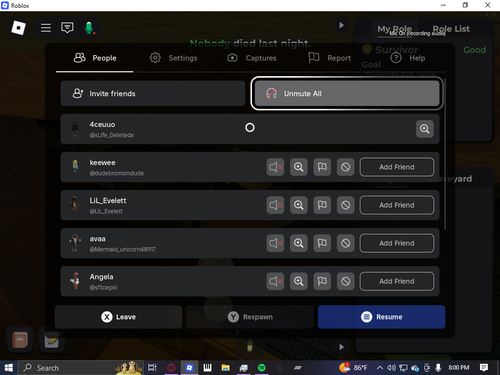Unmute LiL_Evelett's voice
The height and width of the screenshot is (375, 500).
(x=275, y=205)
